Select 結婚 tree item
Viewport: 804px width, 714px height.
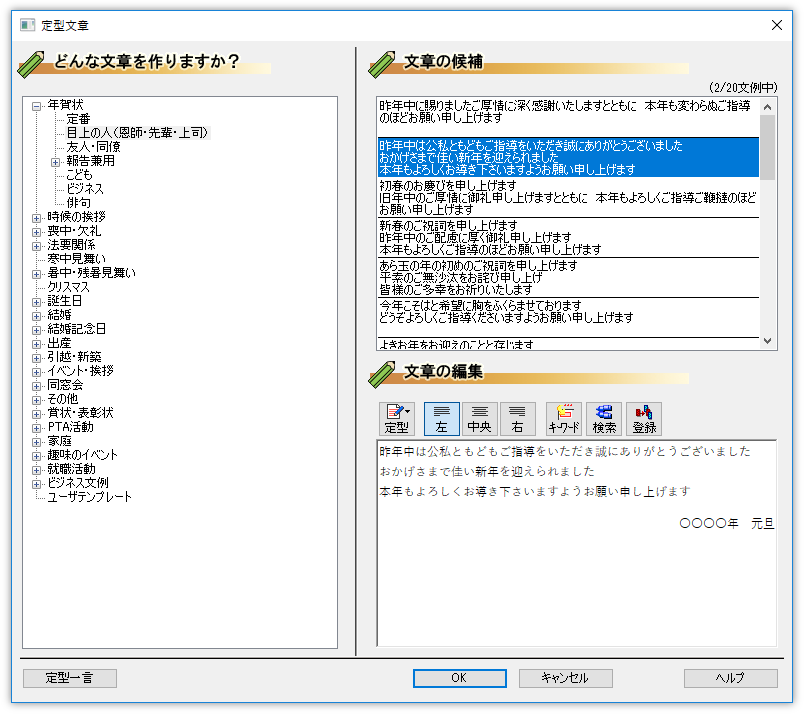click(59, 314)
